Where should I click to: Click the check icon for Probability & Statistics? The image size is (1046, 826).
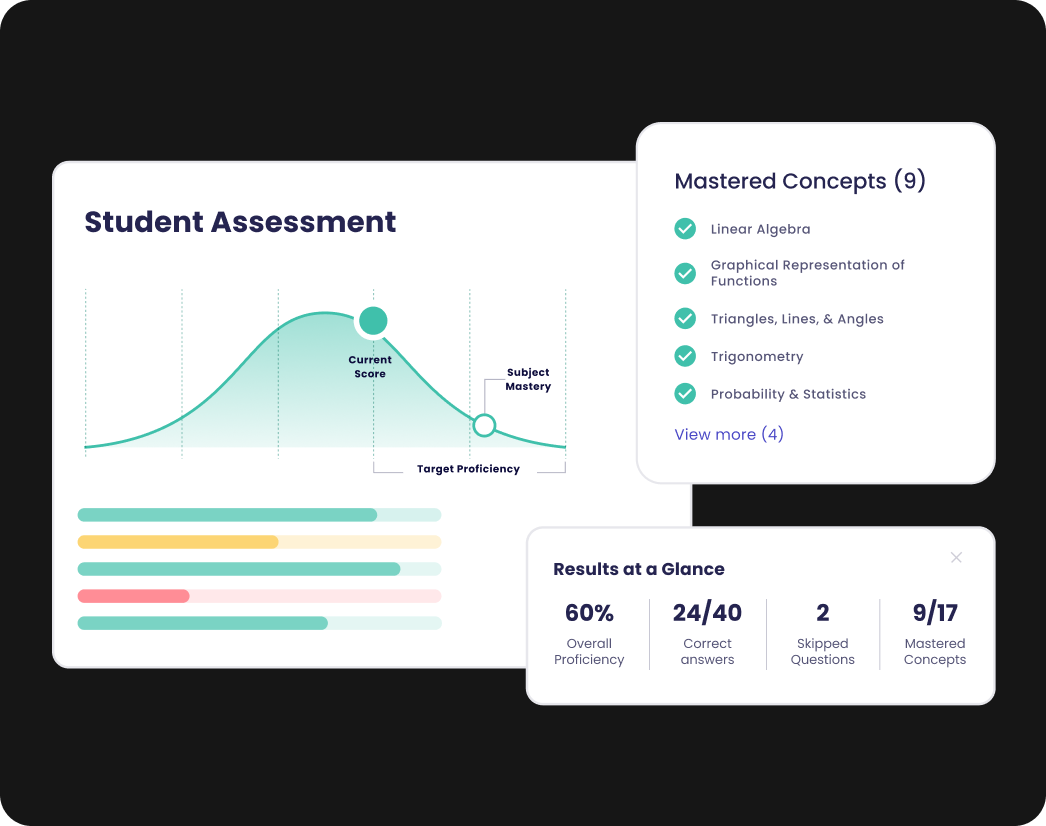pyautogui.click(x=685, y=394)
